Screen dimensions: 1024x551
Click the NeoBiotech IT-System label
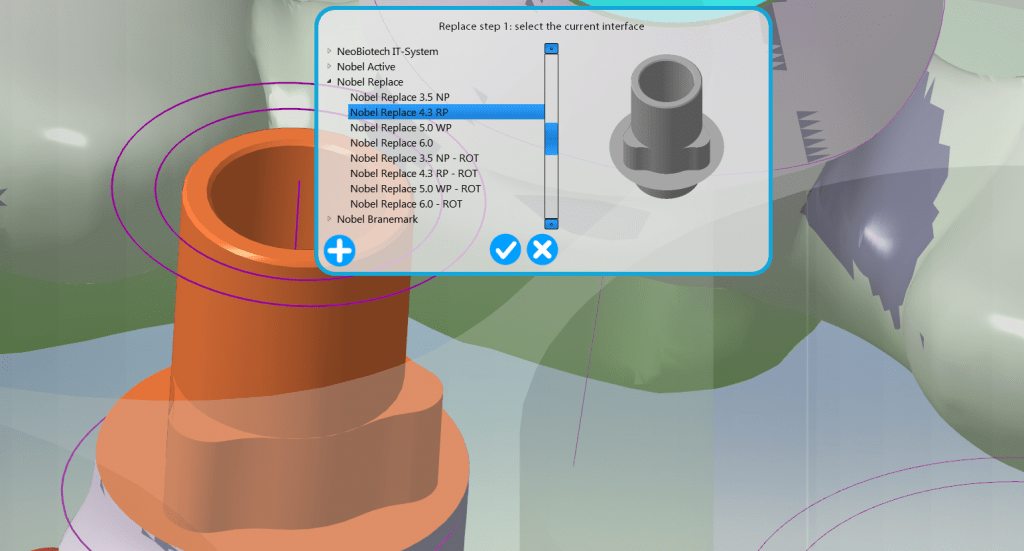[x=387, y=51]
